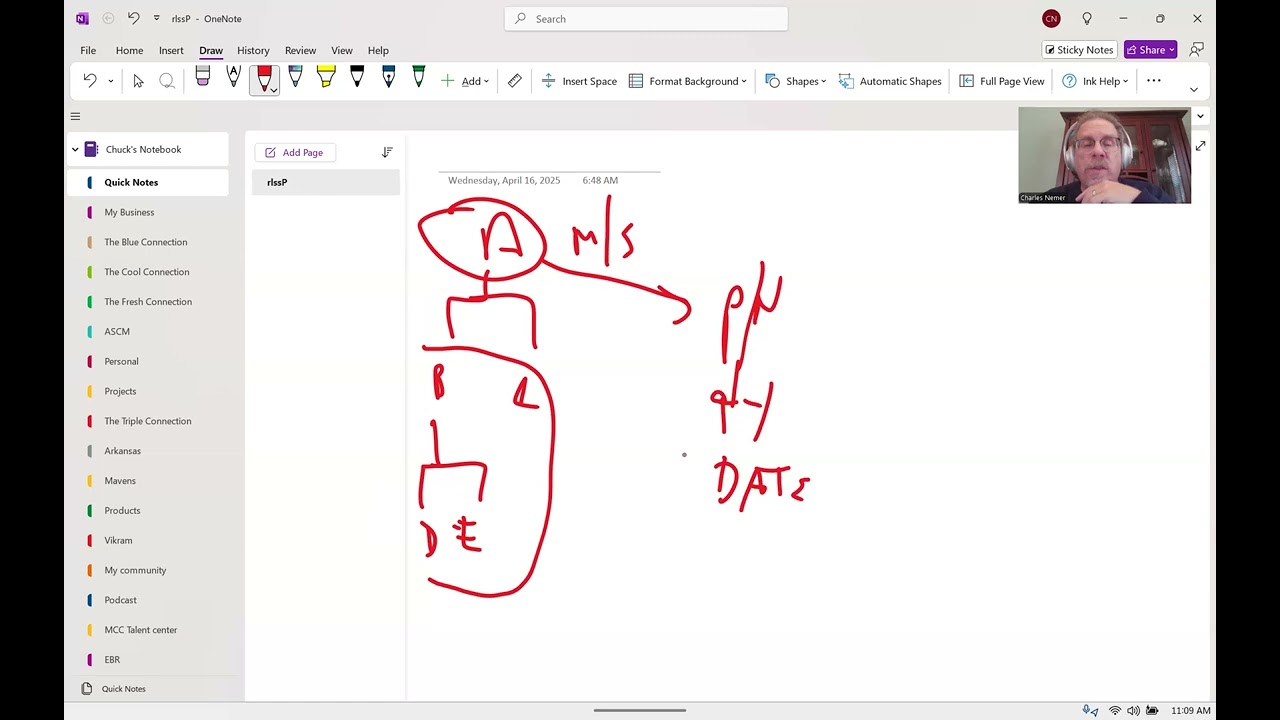The height and width of the screenshot is (720, 1280).
Task: Open the Undo dropdown arrow in the ribbon
Action: pos(111,81)
